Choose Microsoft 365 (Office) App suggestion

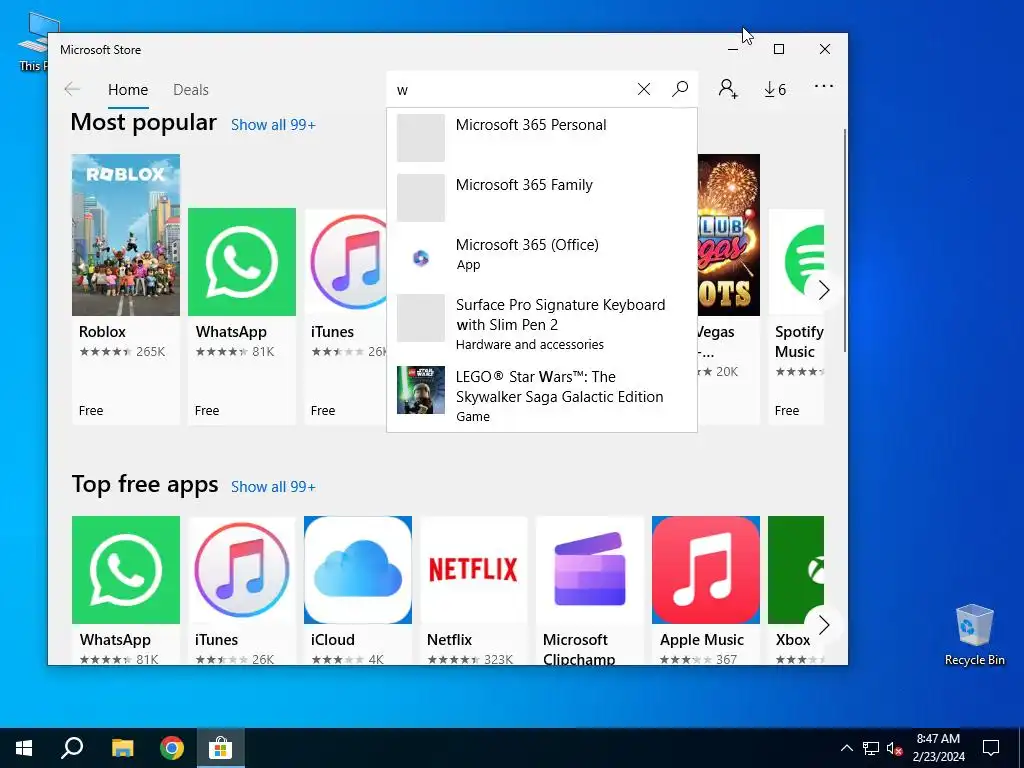[542, 258]
